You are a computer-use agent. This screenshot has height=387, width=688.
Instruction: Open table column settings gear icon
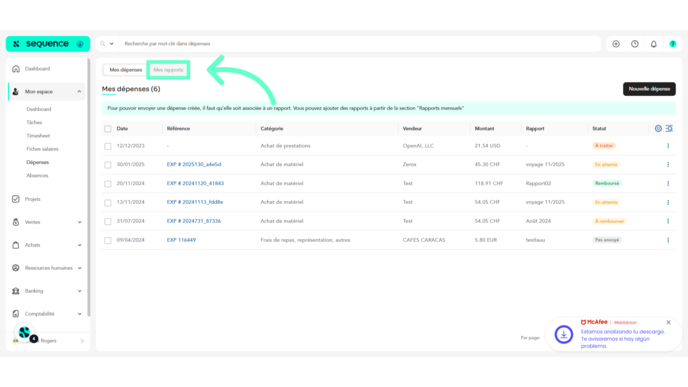(x=658, y=129)
